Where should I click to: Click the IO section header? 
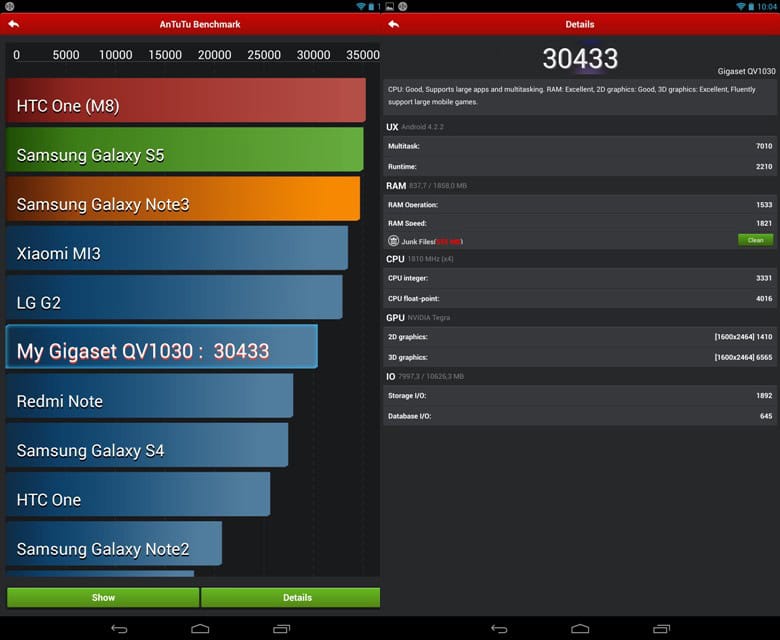pos(425,376)
